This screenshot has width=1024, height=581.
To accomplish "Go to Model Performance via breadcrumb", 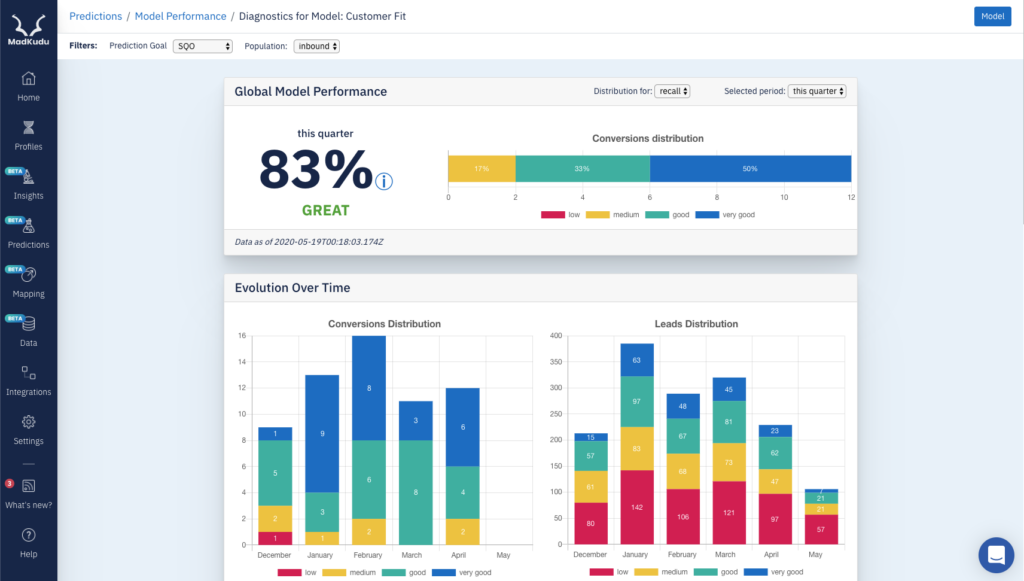I will pos(180,15).
